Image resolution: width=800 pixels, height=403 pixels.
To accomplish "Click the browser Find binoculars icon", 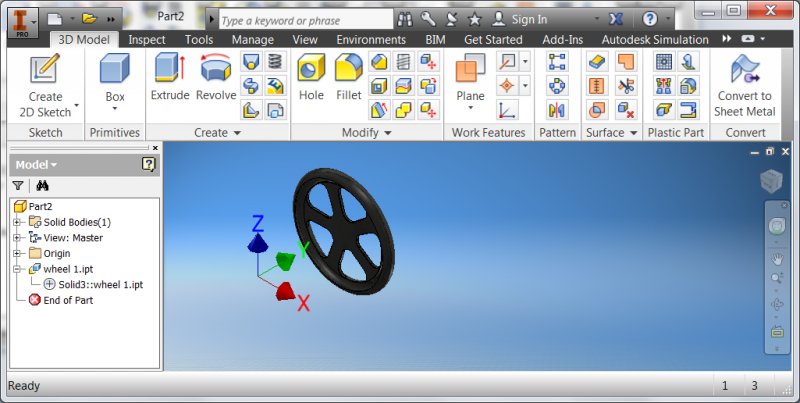I will coord(42,186).
